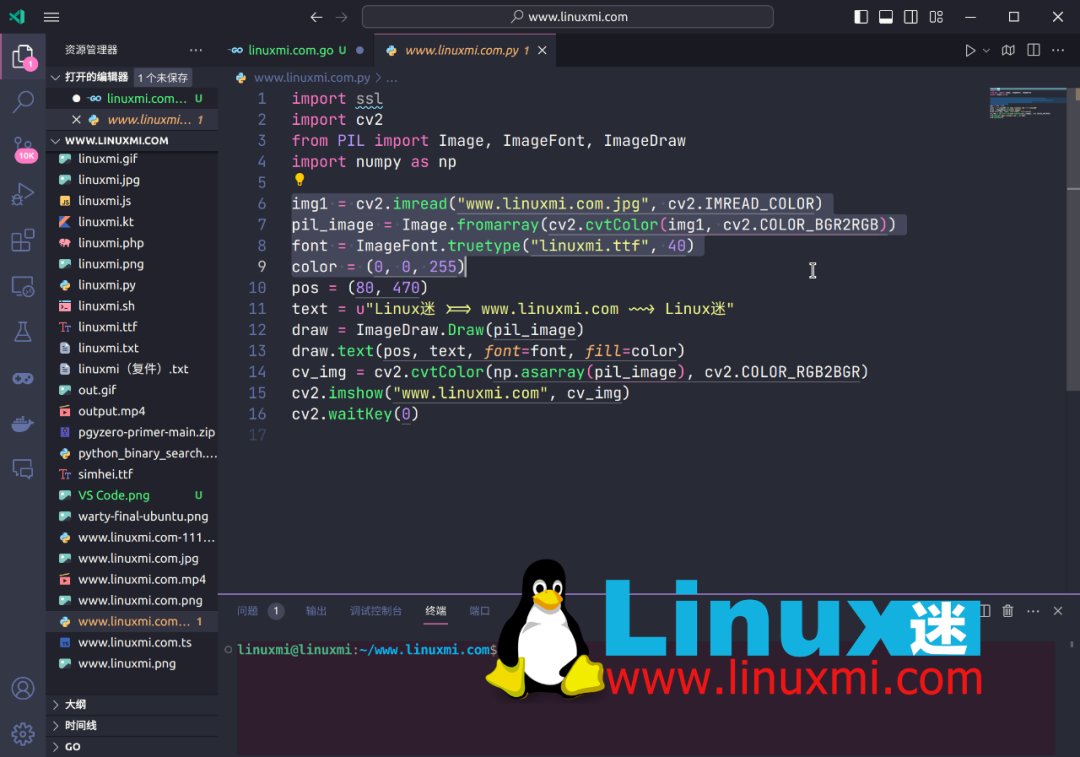Viewport: 1080px width, 757px height.
Task: Toggle primary side bar visibility
Action: (x=861, y=17)
